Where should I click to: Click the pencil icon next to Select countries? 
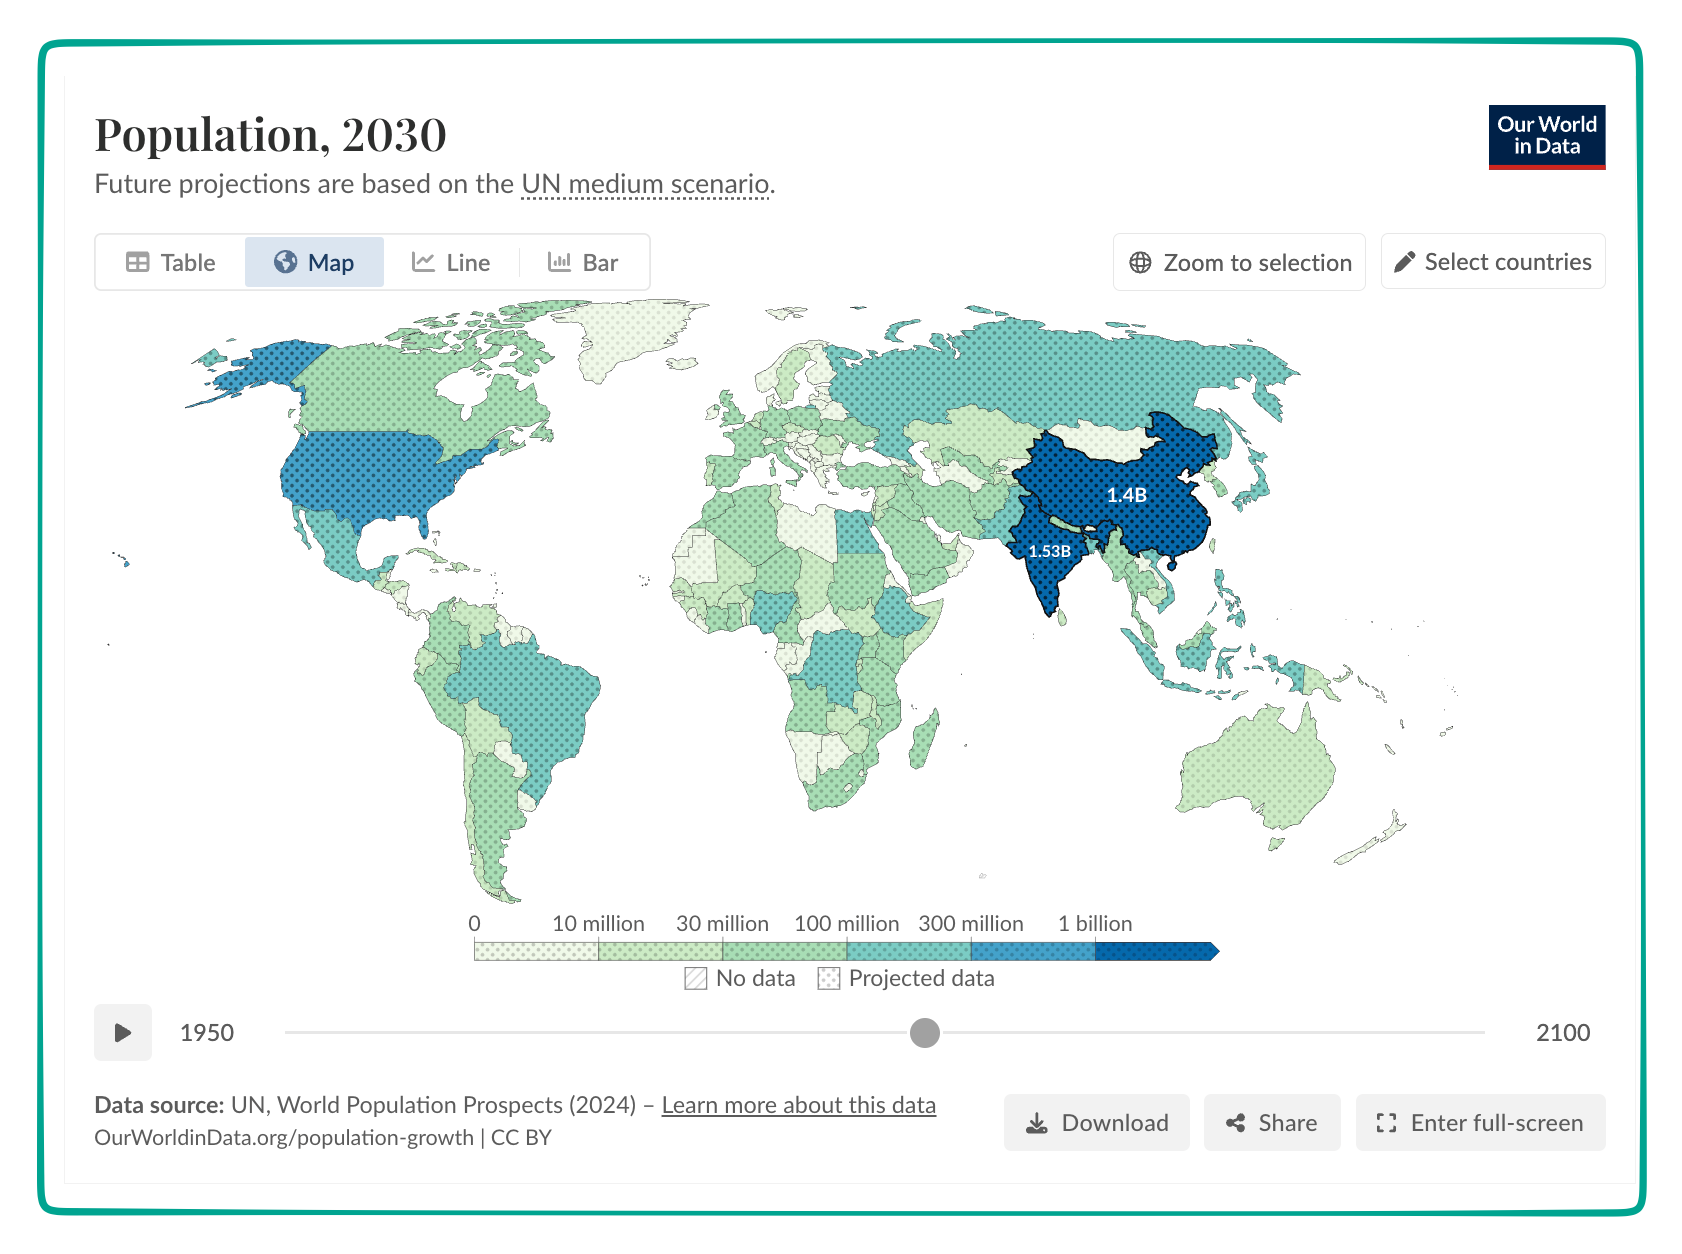click(x=1405, y=261)
